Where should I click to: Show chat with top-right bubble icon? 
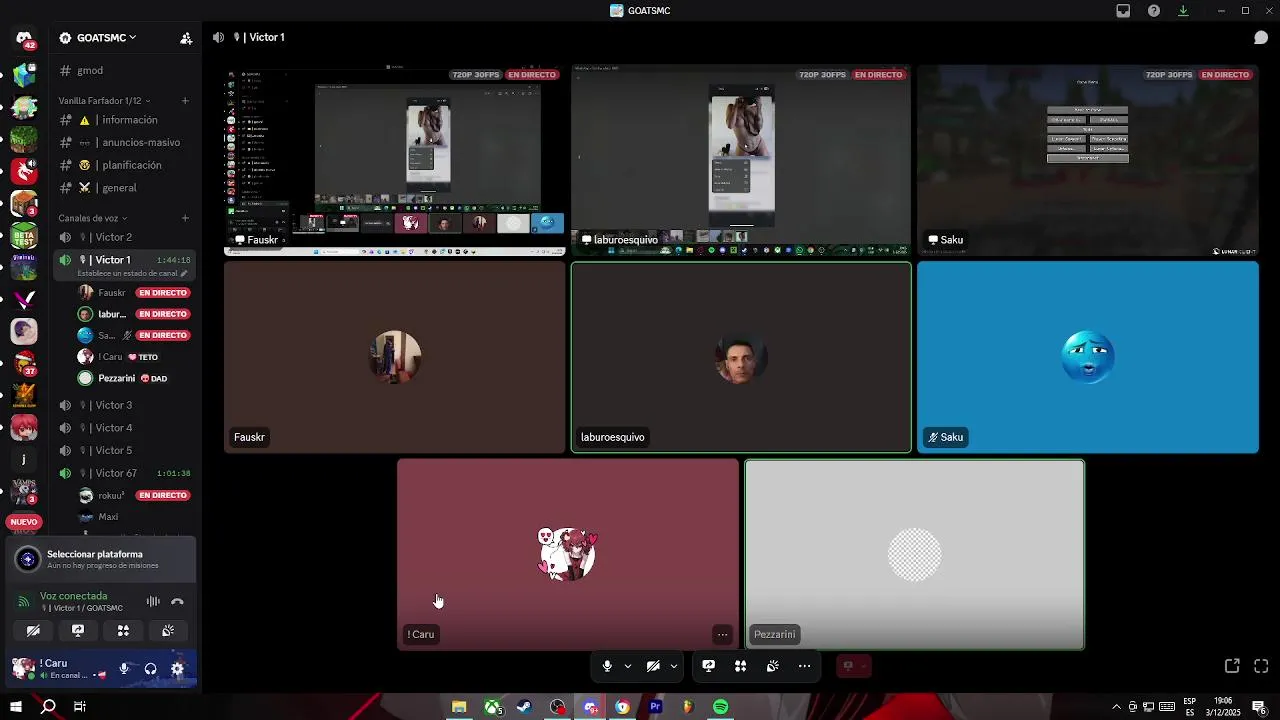pyautogui.click(x=1261, y=38)
